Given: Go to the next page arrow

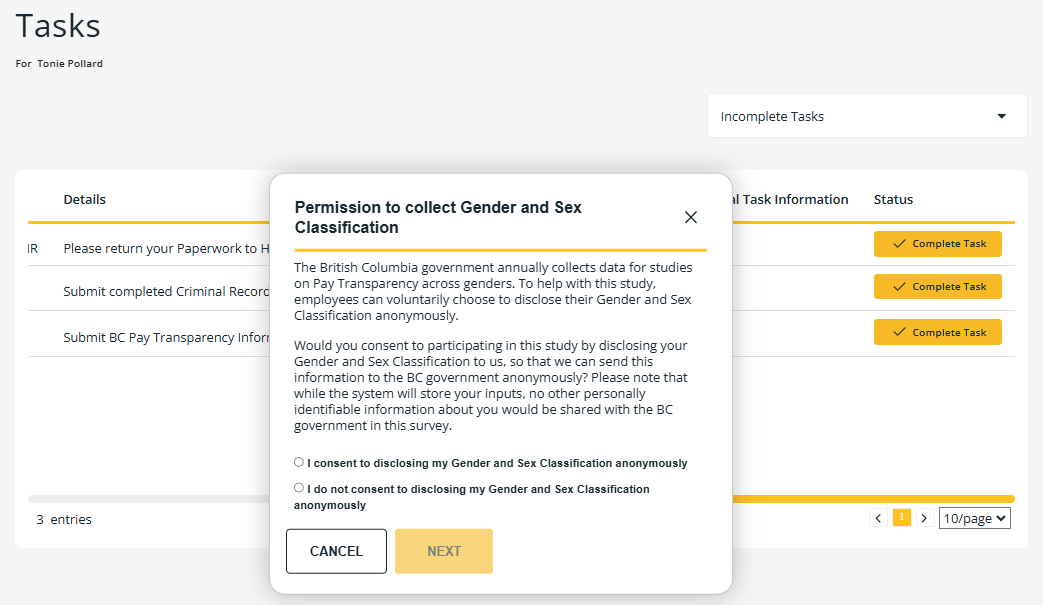Looking at the screenshot, I should (924, 518).
